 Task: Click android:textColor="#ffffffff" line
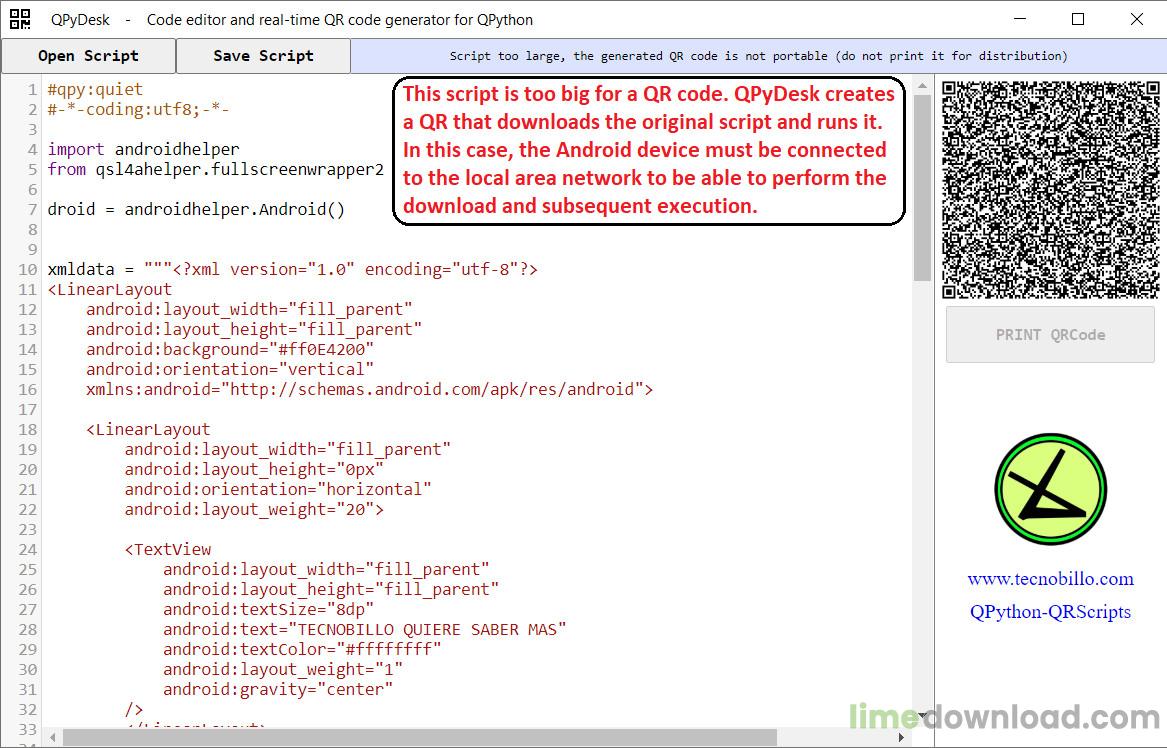point(302,650)
